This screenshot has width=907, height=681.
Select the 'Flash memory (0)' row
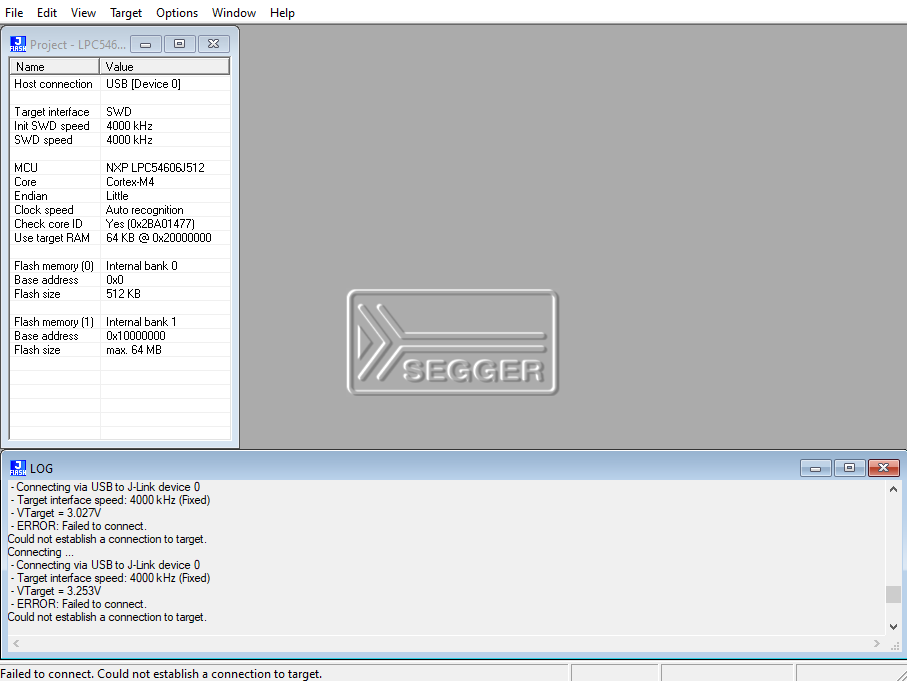pyautogui.click(x=120, y=266)
